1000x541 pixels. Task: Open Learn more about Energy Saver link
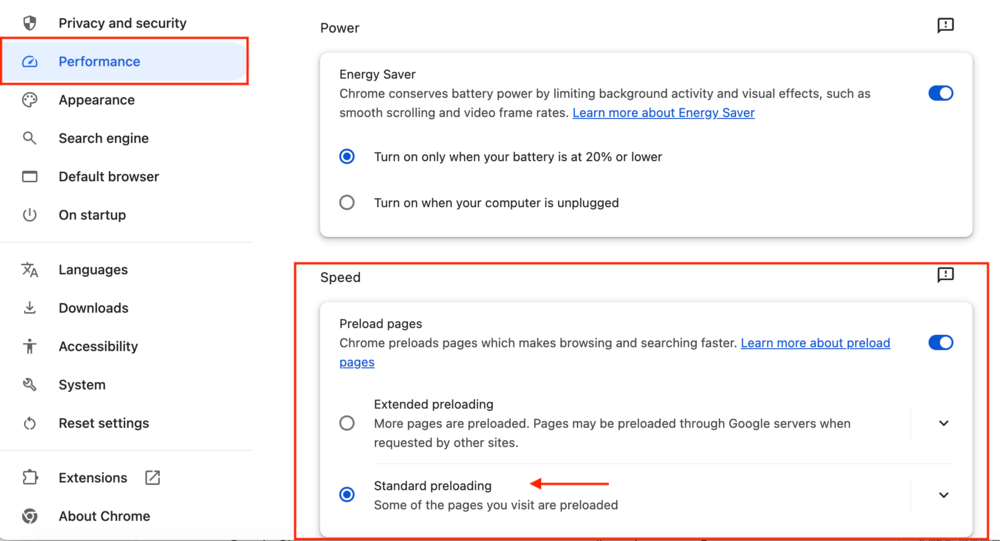663,113
